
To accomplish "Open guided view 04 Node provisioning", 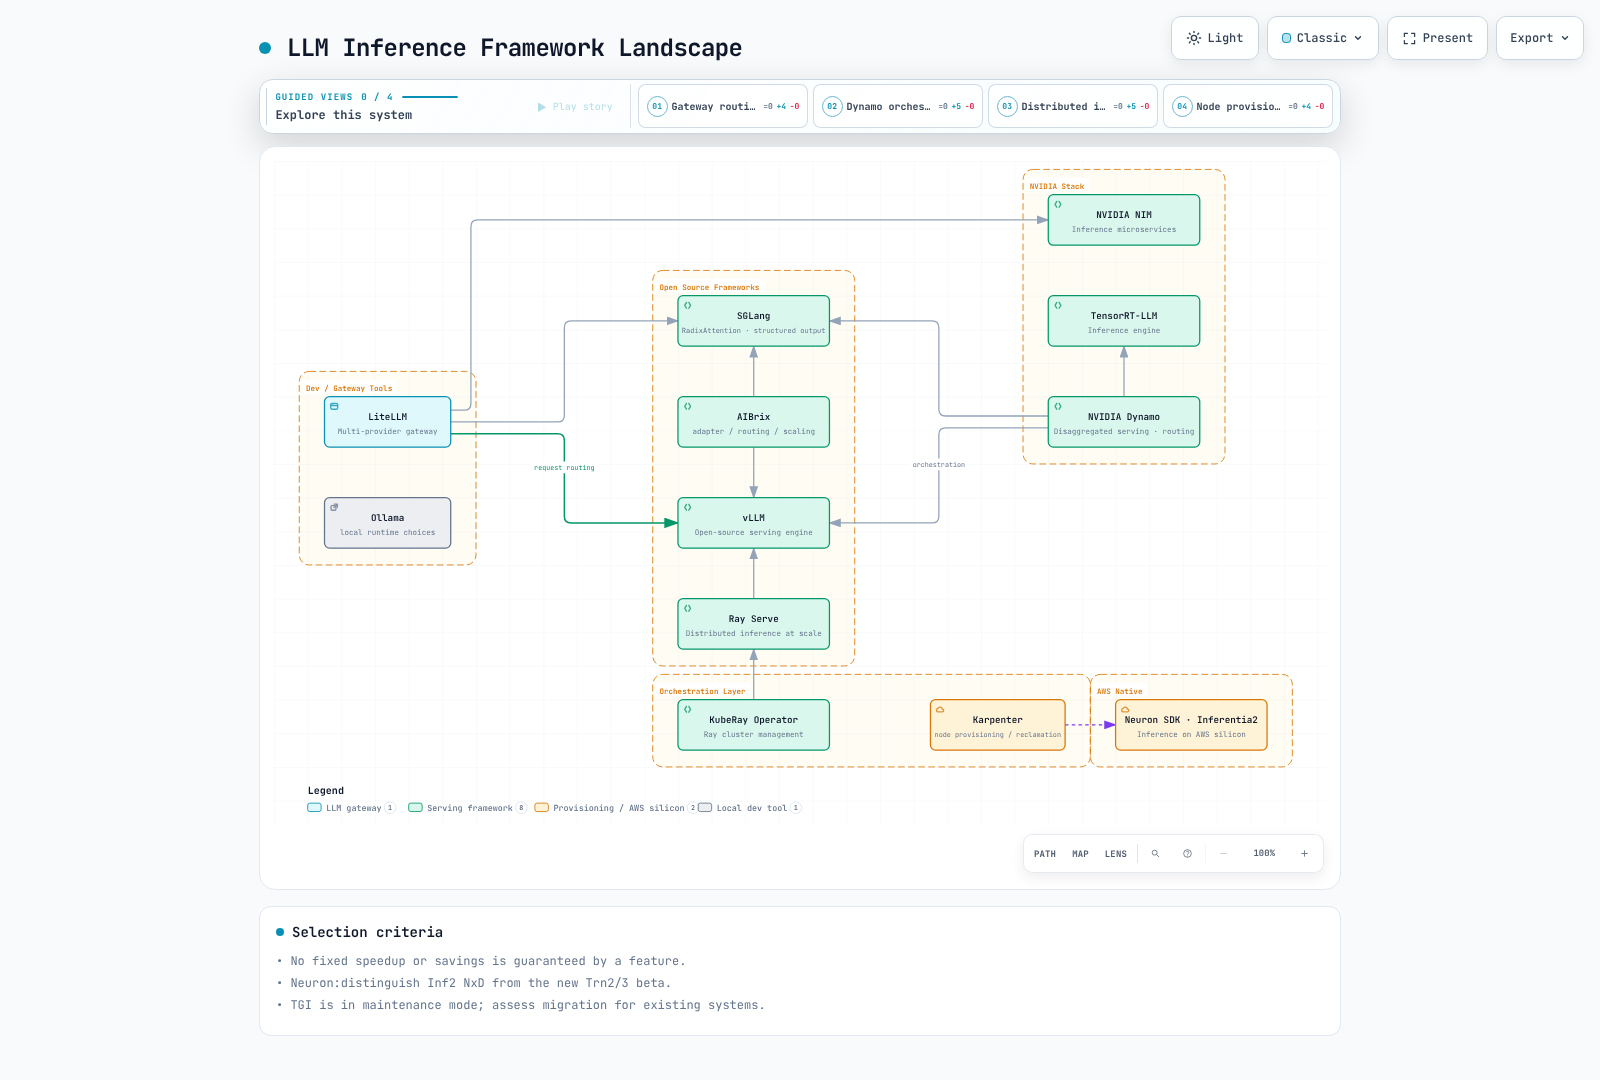I will [1248, 106].
